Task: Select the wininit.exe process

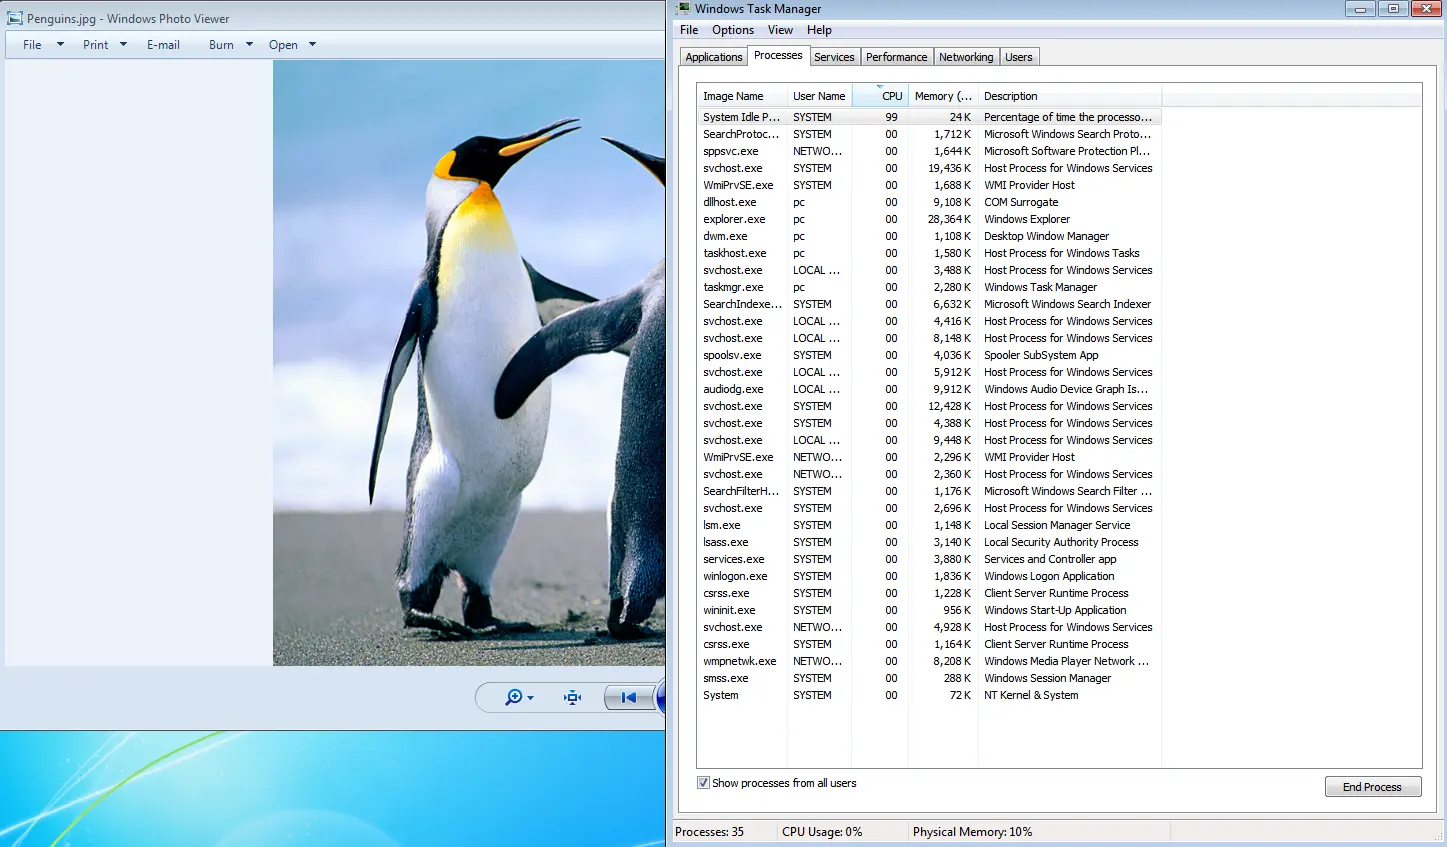Action: pyautogui.click(x=929, y=610)
